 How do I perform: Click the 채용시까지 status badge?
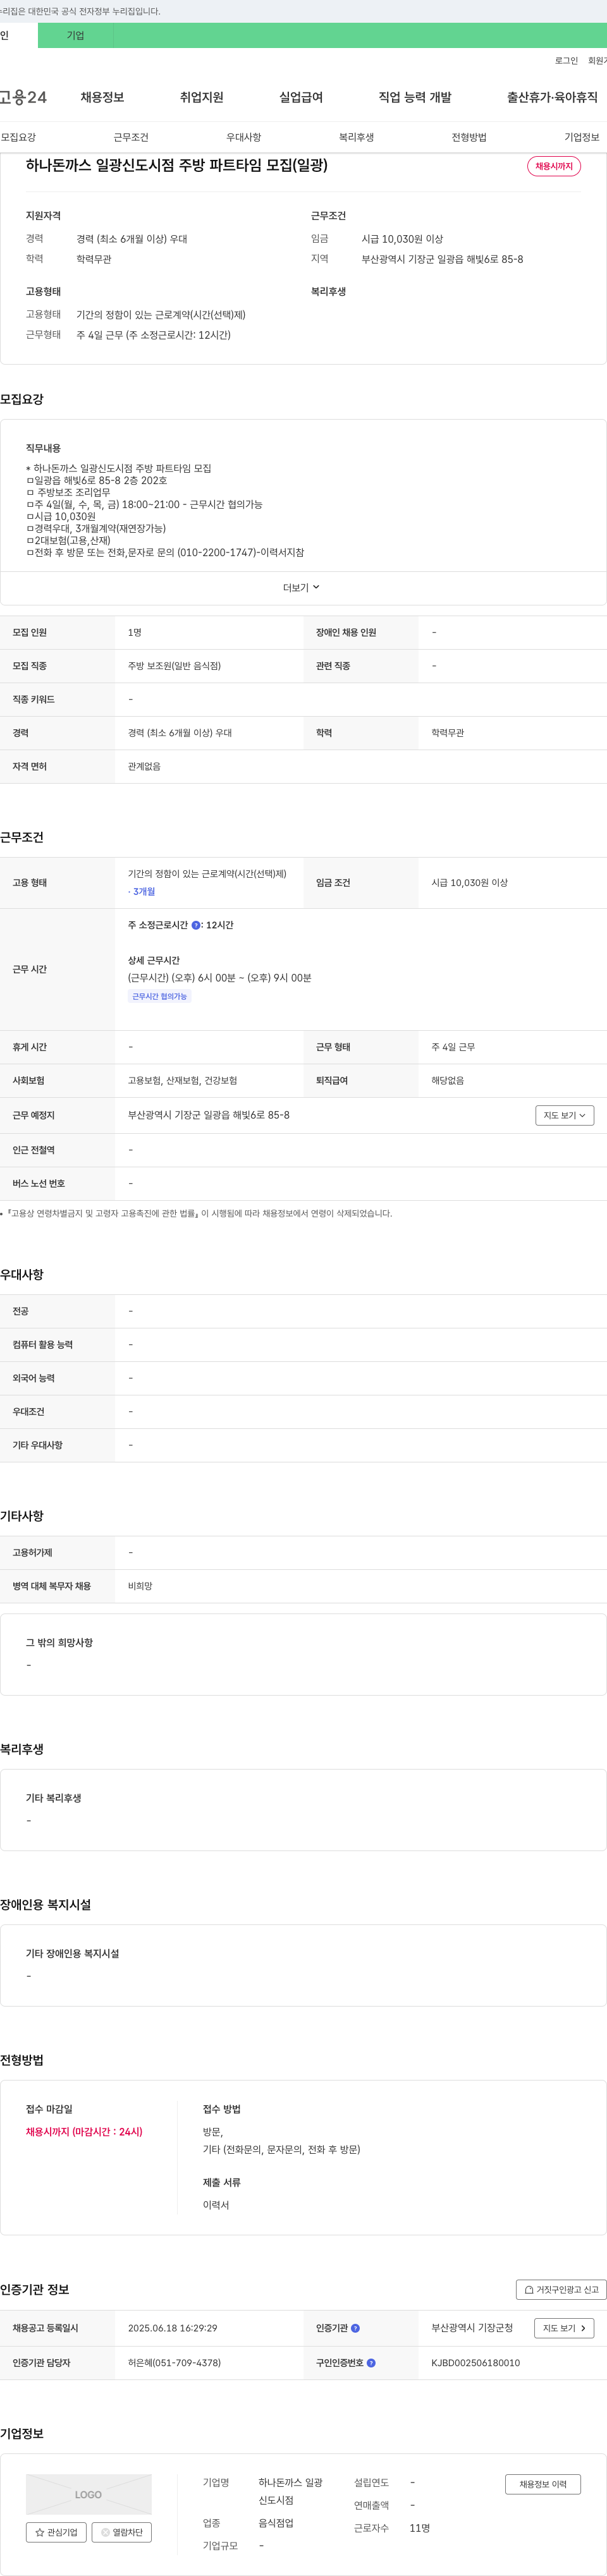coord(554,166)
